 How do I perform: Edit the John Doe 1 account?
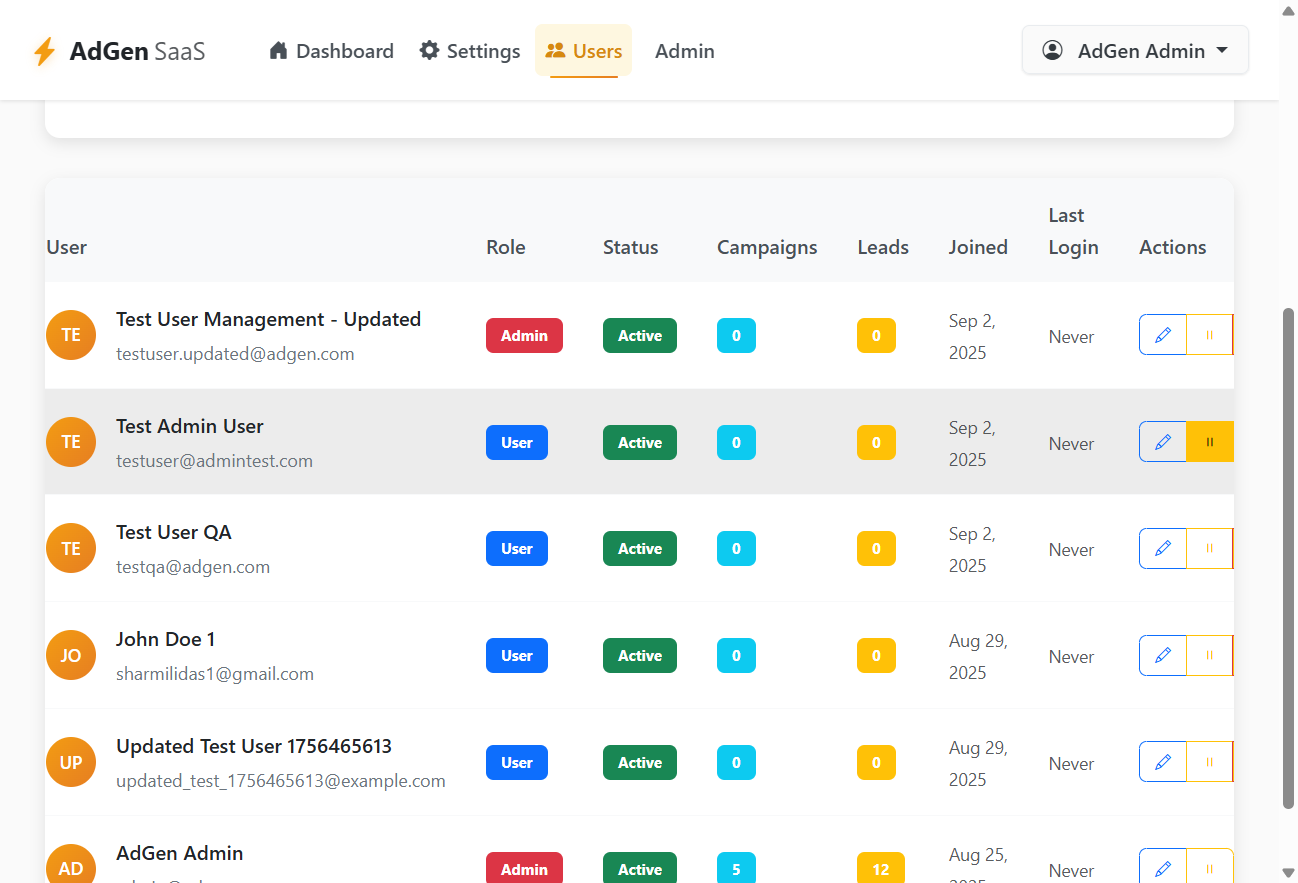pos(1163,656)
